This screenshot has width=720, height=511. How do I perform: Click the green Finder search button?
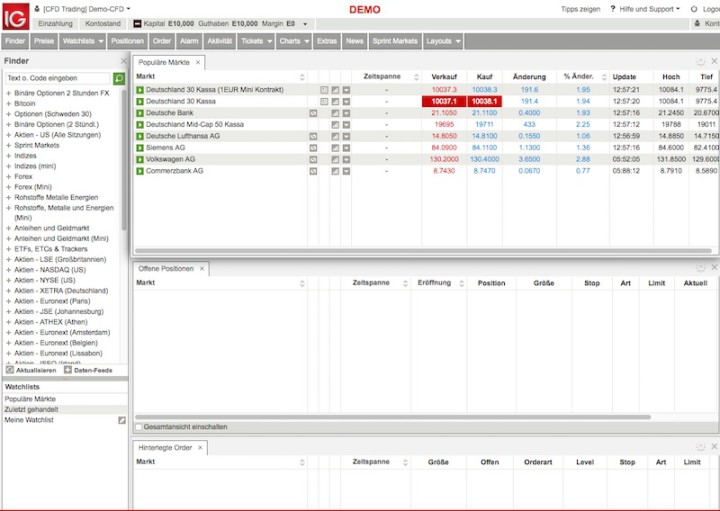(119, 78)
